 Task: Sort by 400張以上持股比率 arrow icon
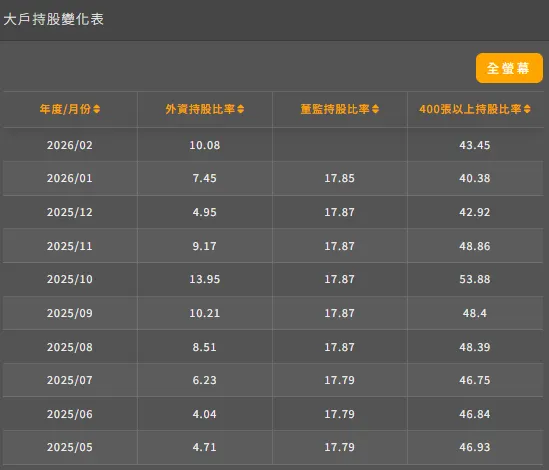(x=527, y=109)
